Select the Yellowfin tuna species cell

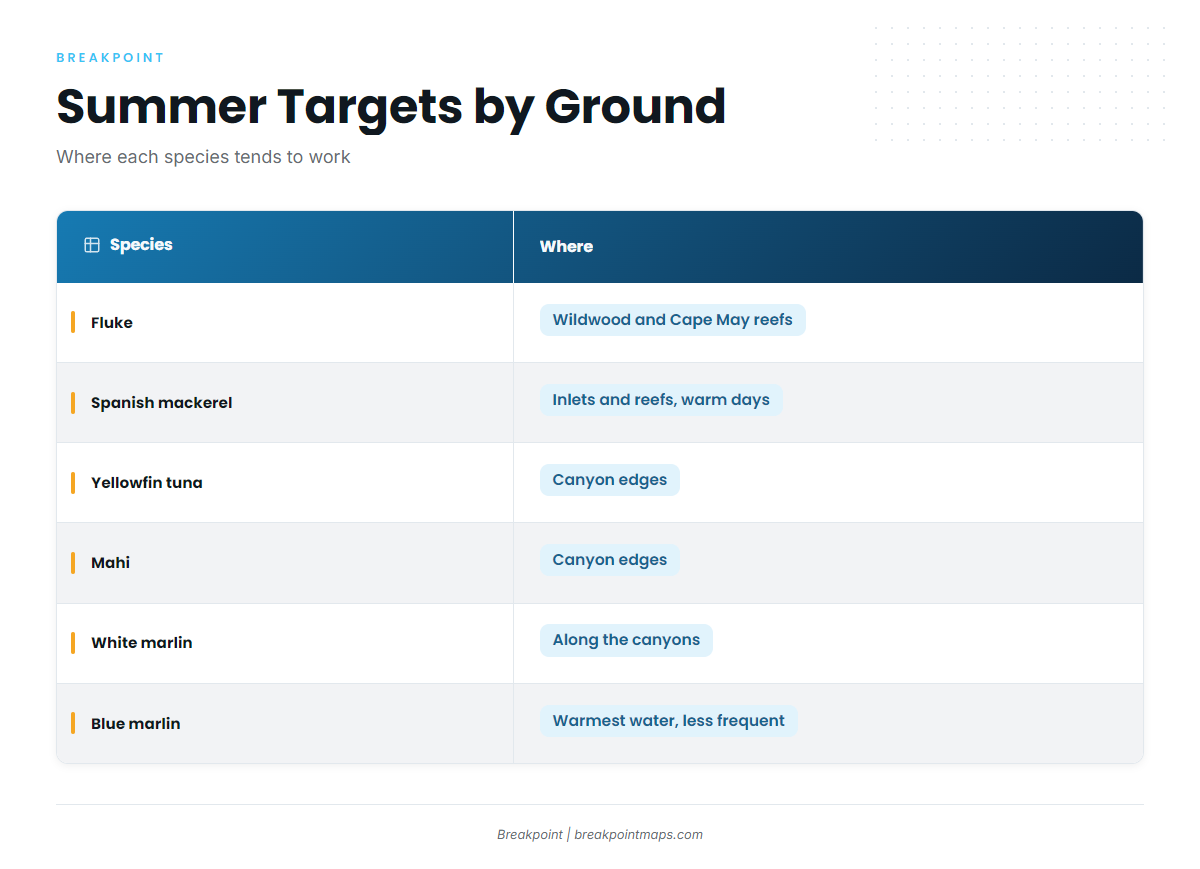coord(285,483)
